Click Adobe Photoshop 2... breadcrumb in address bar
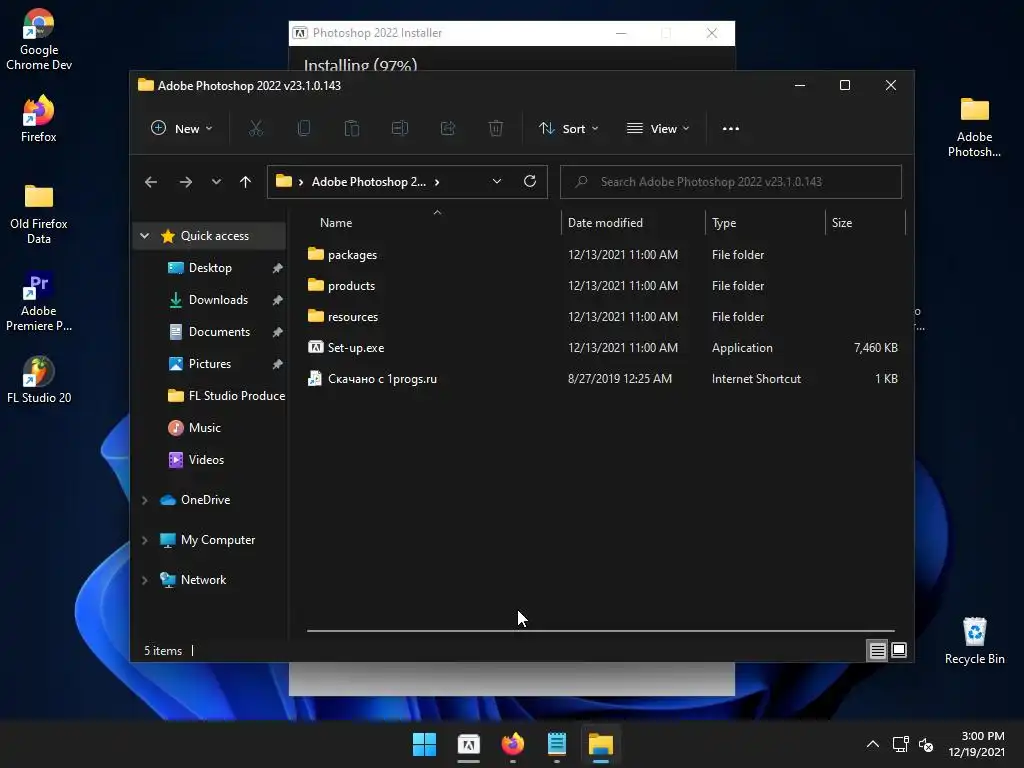Viewport: 1024px width, 768px height. point(369,182)
